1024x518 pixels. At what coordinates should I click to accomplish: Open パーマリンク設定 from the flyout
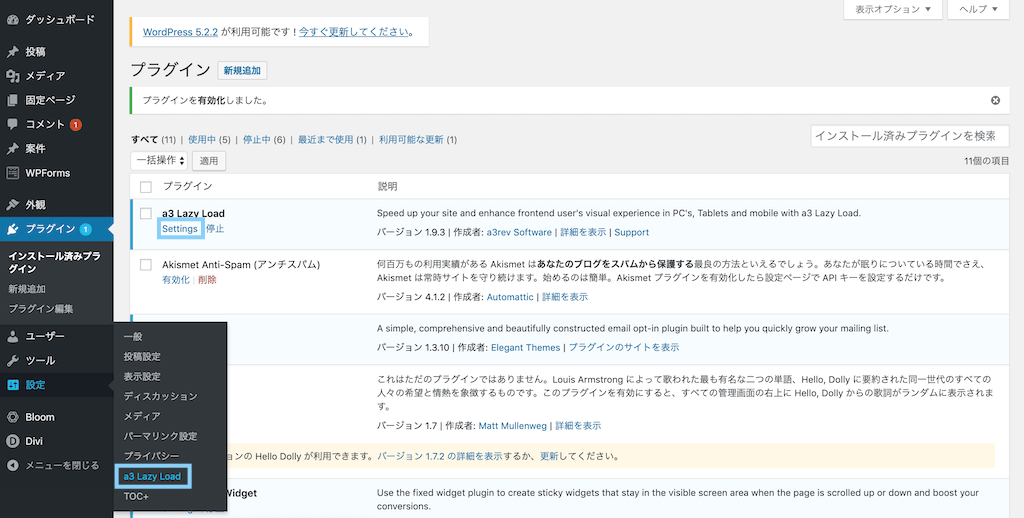(161, 436)
